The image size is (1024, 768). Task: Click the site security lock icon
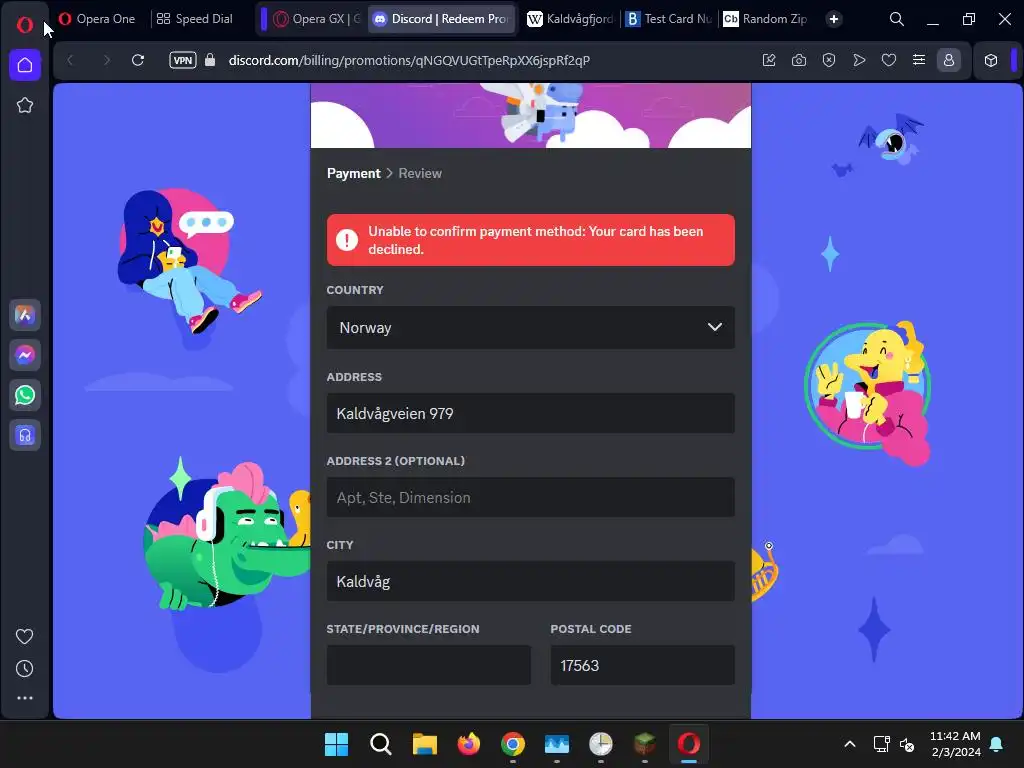coord(210,60)
